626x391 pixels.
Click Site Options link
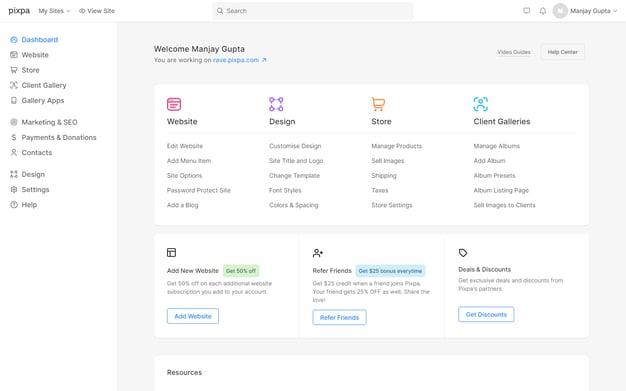click(x=184, y=176)
